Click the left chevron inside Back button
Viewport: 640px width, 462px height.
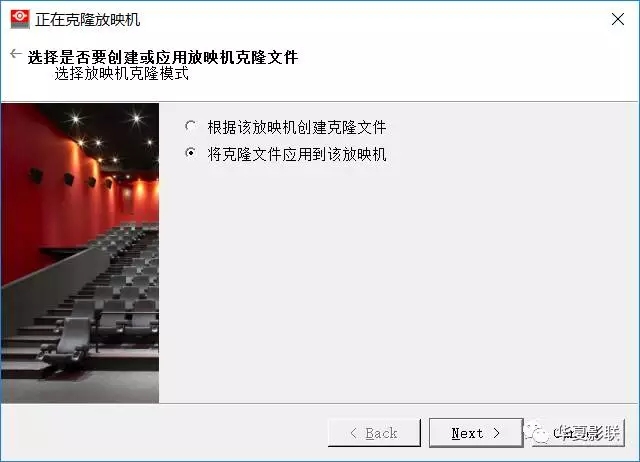coord(353,433)
